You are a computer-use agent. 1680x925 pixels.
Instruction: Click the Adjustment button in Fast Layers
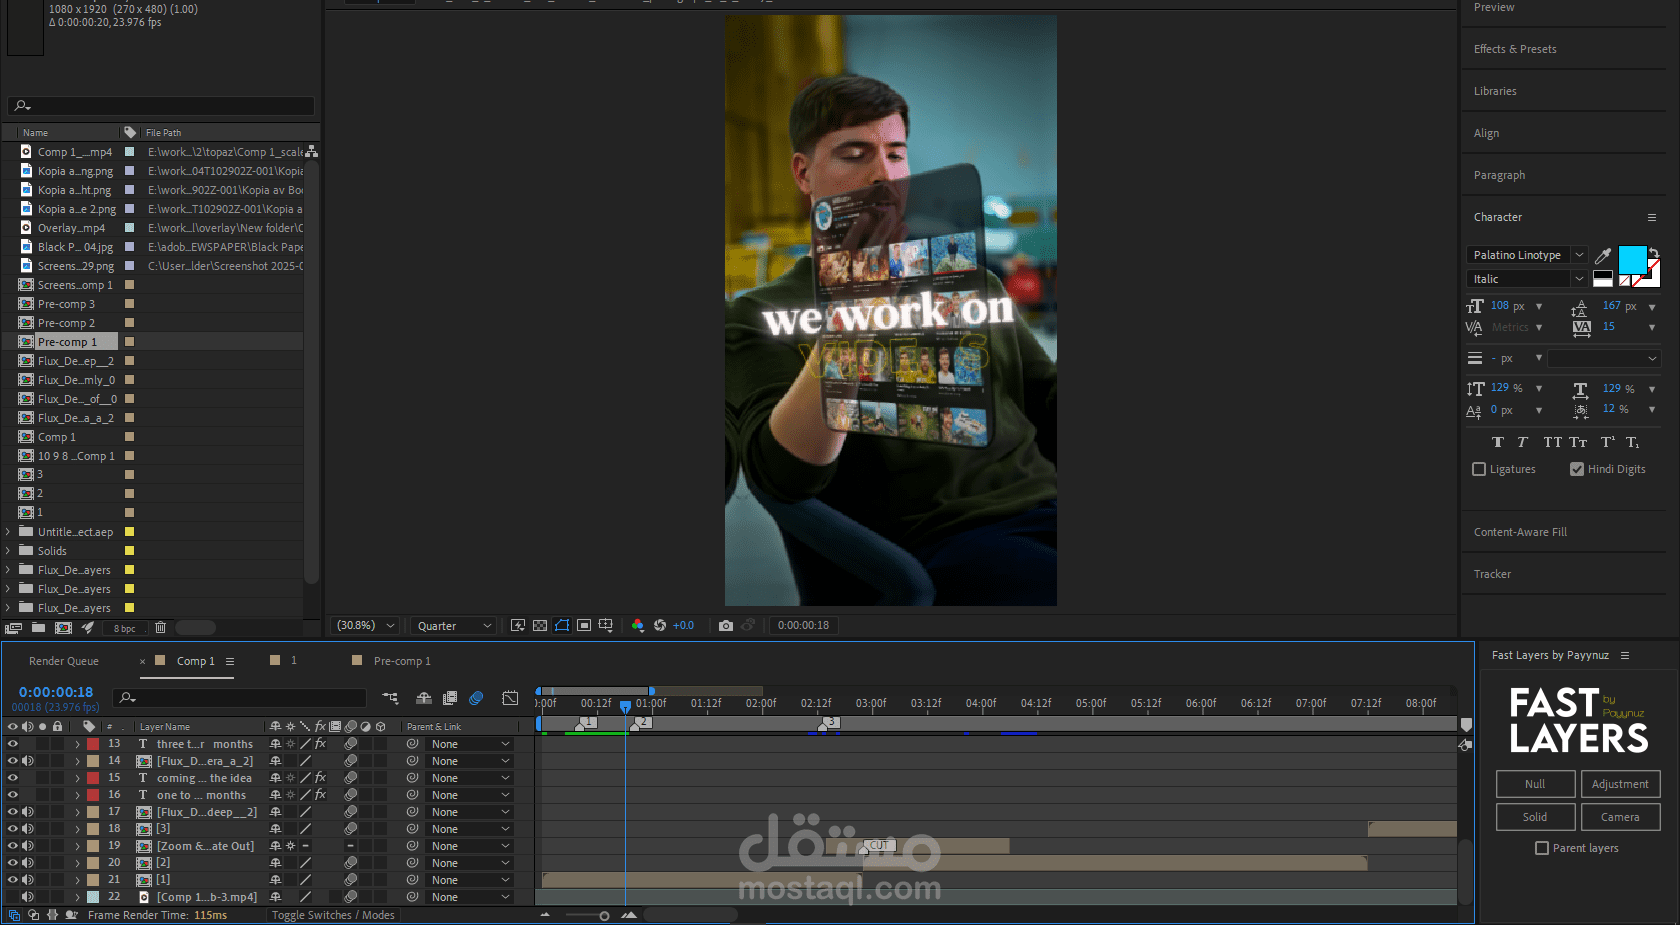[x=1620, y=784]
